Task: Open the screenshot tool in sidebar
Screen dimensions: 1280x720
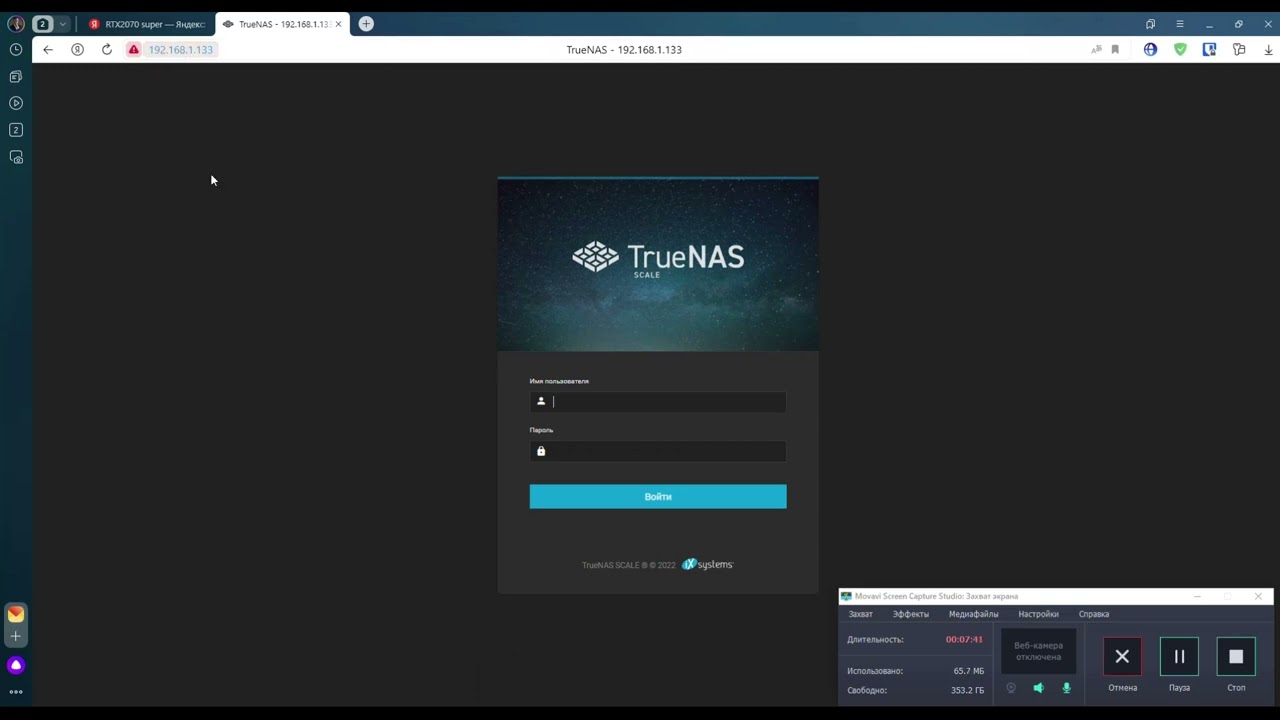Action: pos(16,157)
